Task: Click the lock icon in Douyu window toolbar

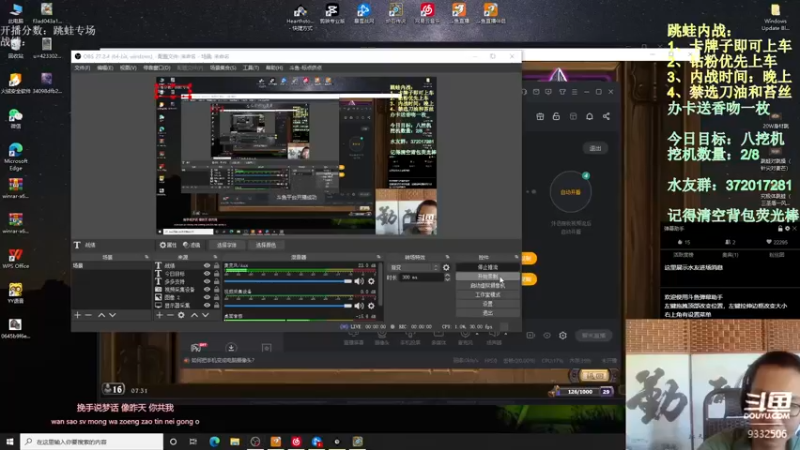Action: coord(556,116)
